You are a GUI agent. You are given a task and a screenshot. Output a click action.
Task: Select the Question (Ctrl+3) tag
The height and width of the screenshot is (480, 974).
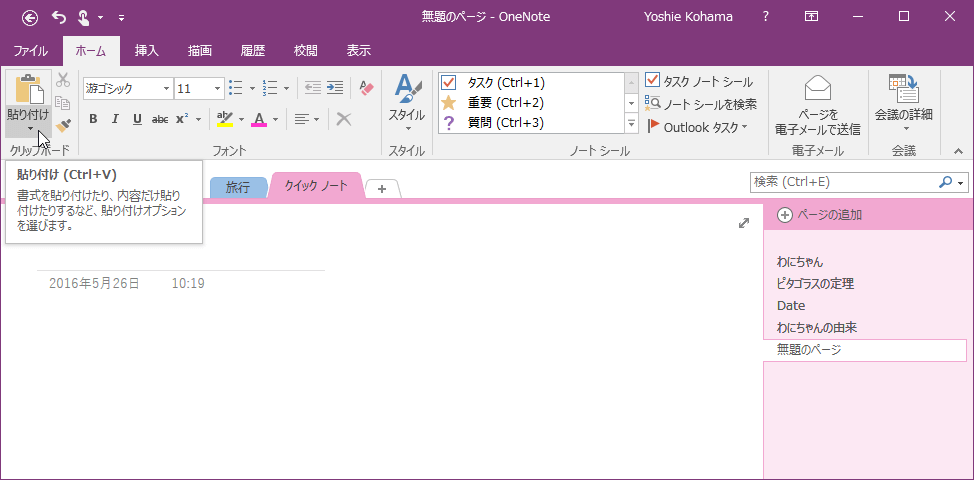[531, 123]
